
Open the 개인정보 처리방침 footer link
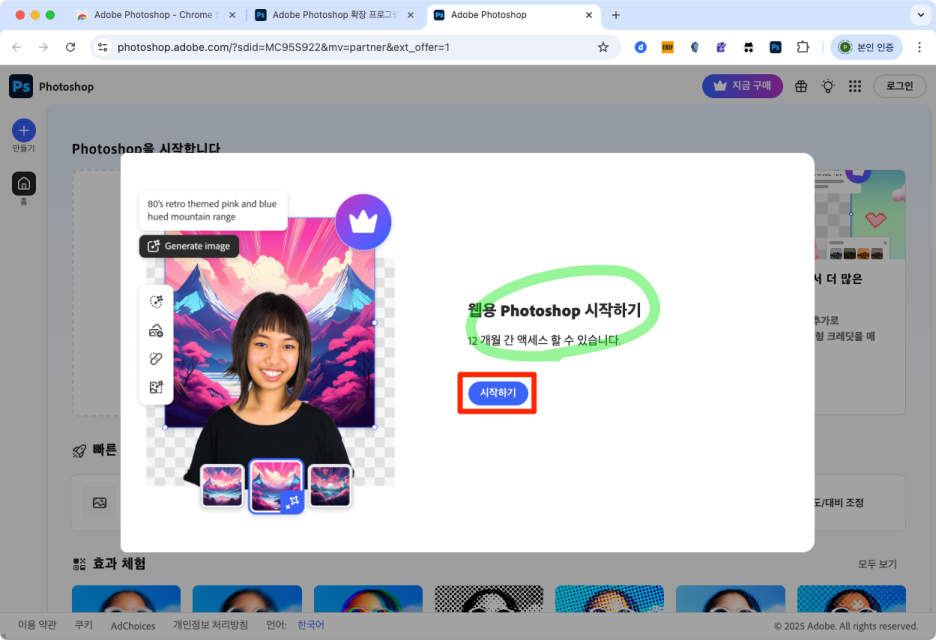coord(211,625)
